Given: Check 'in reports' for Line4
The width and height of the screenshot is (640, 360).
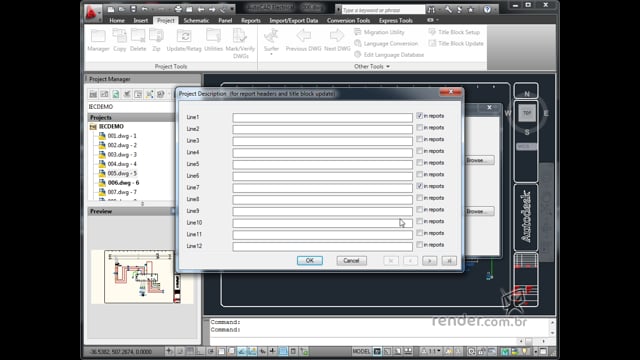Looking at the screenshot, I should 420,151.
